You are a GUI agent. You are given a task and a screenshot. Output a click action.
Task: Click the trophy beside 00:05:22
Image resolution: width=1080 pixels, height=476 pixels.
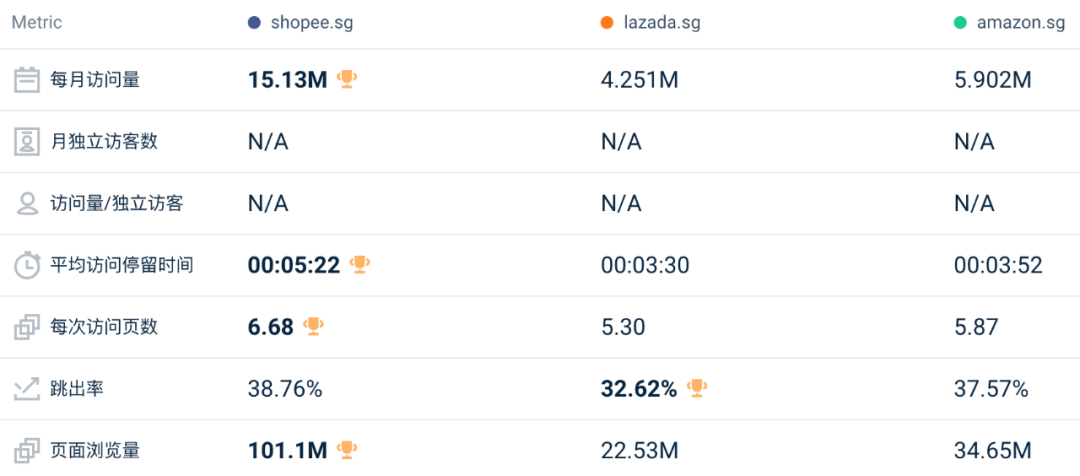(360, 265)
